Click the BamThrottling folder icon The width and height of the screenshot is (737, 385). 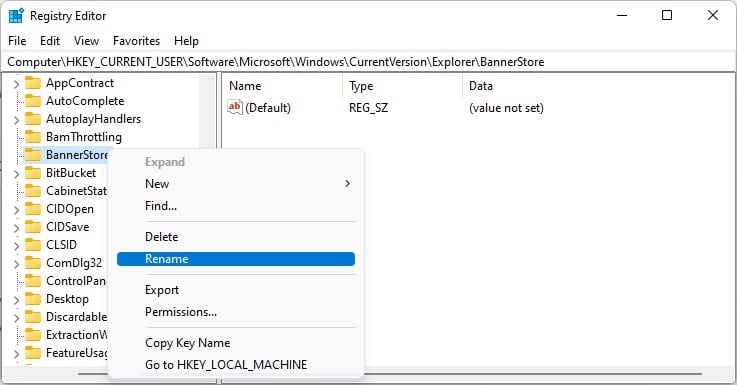coord(32,137)
